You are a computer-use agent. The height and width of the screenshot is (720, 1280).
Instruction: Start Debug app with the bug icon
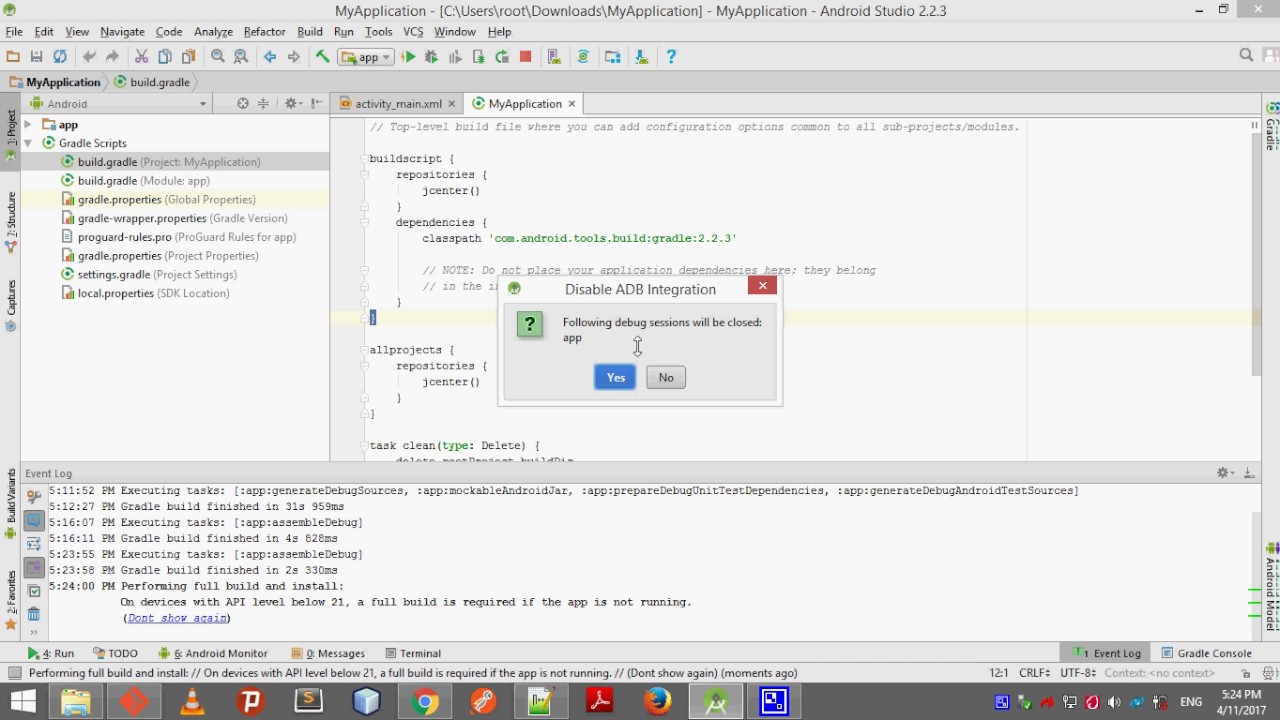point(432,57)
